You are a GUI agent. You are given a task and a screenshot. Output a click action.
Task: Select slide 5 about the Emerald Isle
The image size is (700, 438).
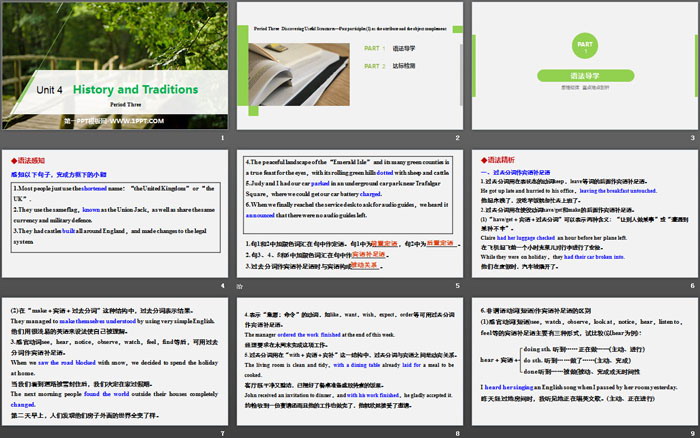(x=350, y=213)
